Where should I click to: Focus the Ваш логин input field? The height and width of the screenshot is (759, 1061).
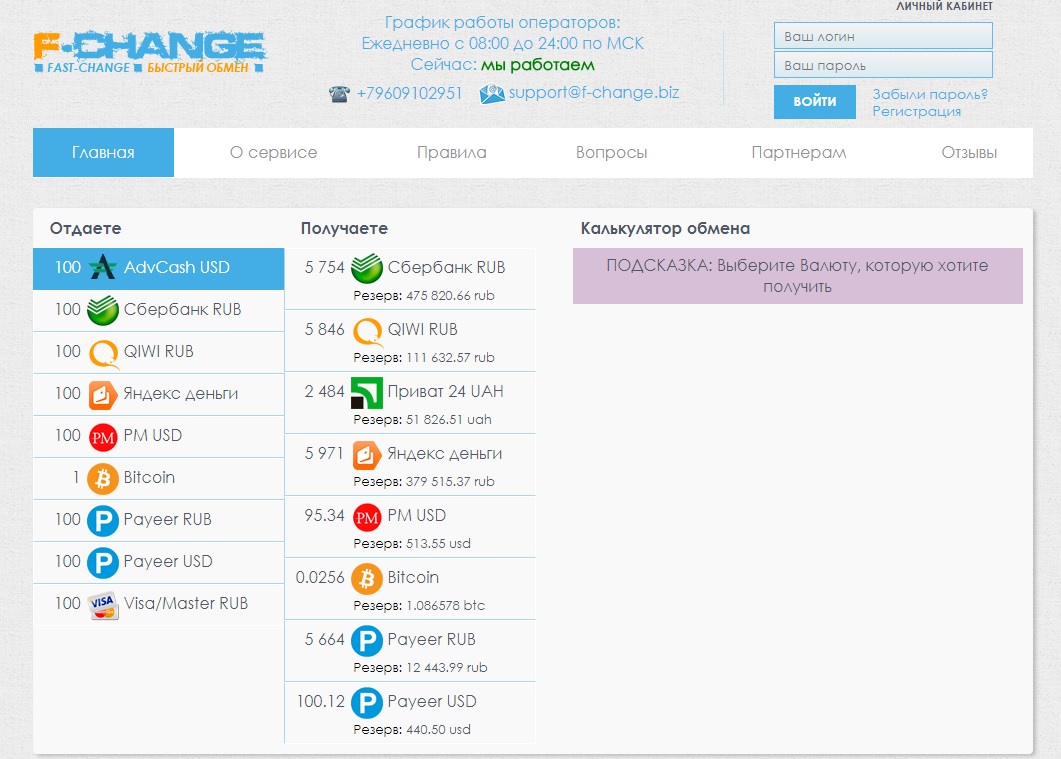(x=883, y=36)
